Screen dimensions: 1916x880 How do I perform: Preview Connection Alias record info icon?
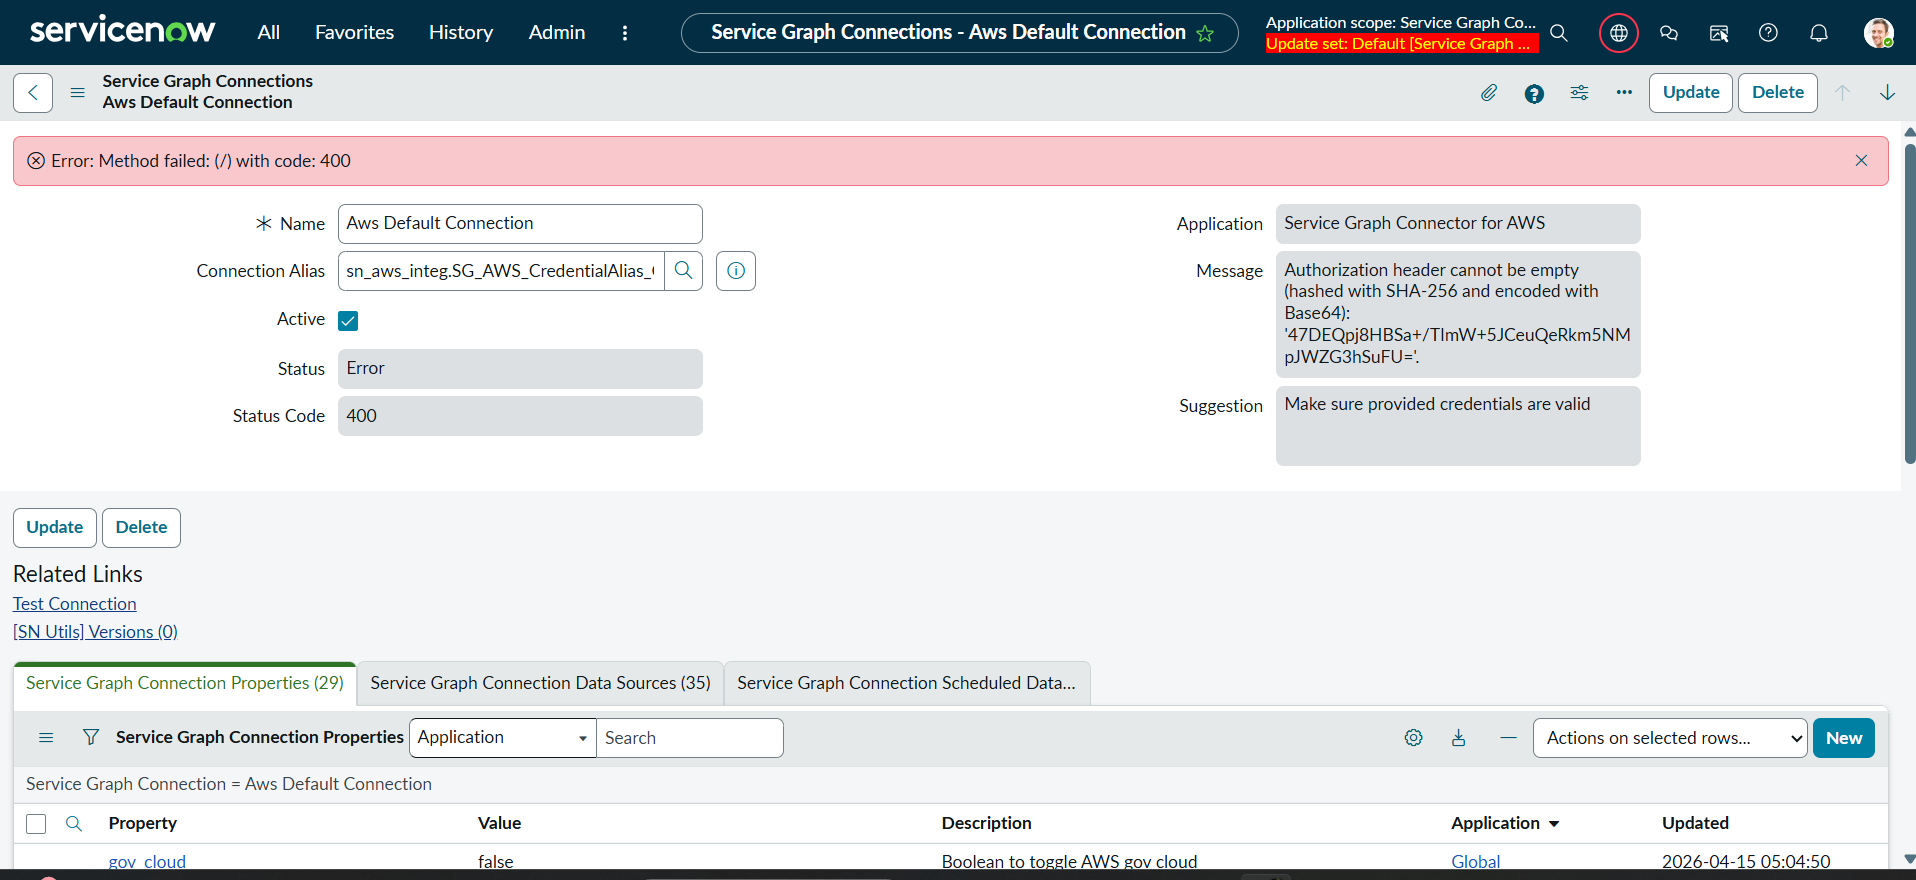pos(736,271)
